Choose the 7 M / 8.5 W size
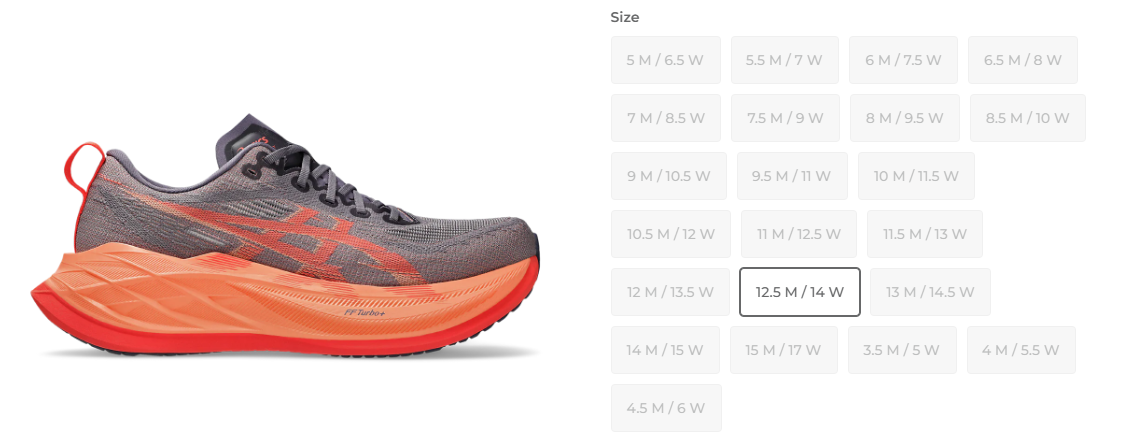Image resolution: width=1121 pixels, height=443 pixels. (666, 118)
